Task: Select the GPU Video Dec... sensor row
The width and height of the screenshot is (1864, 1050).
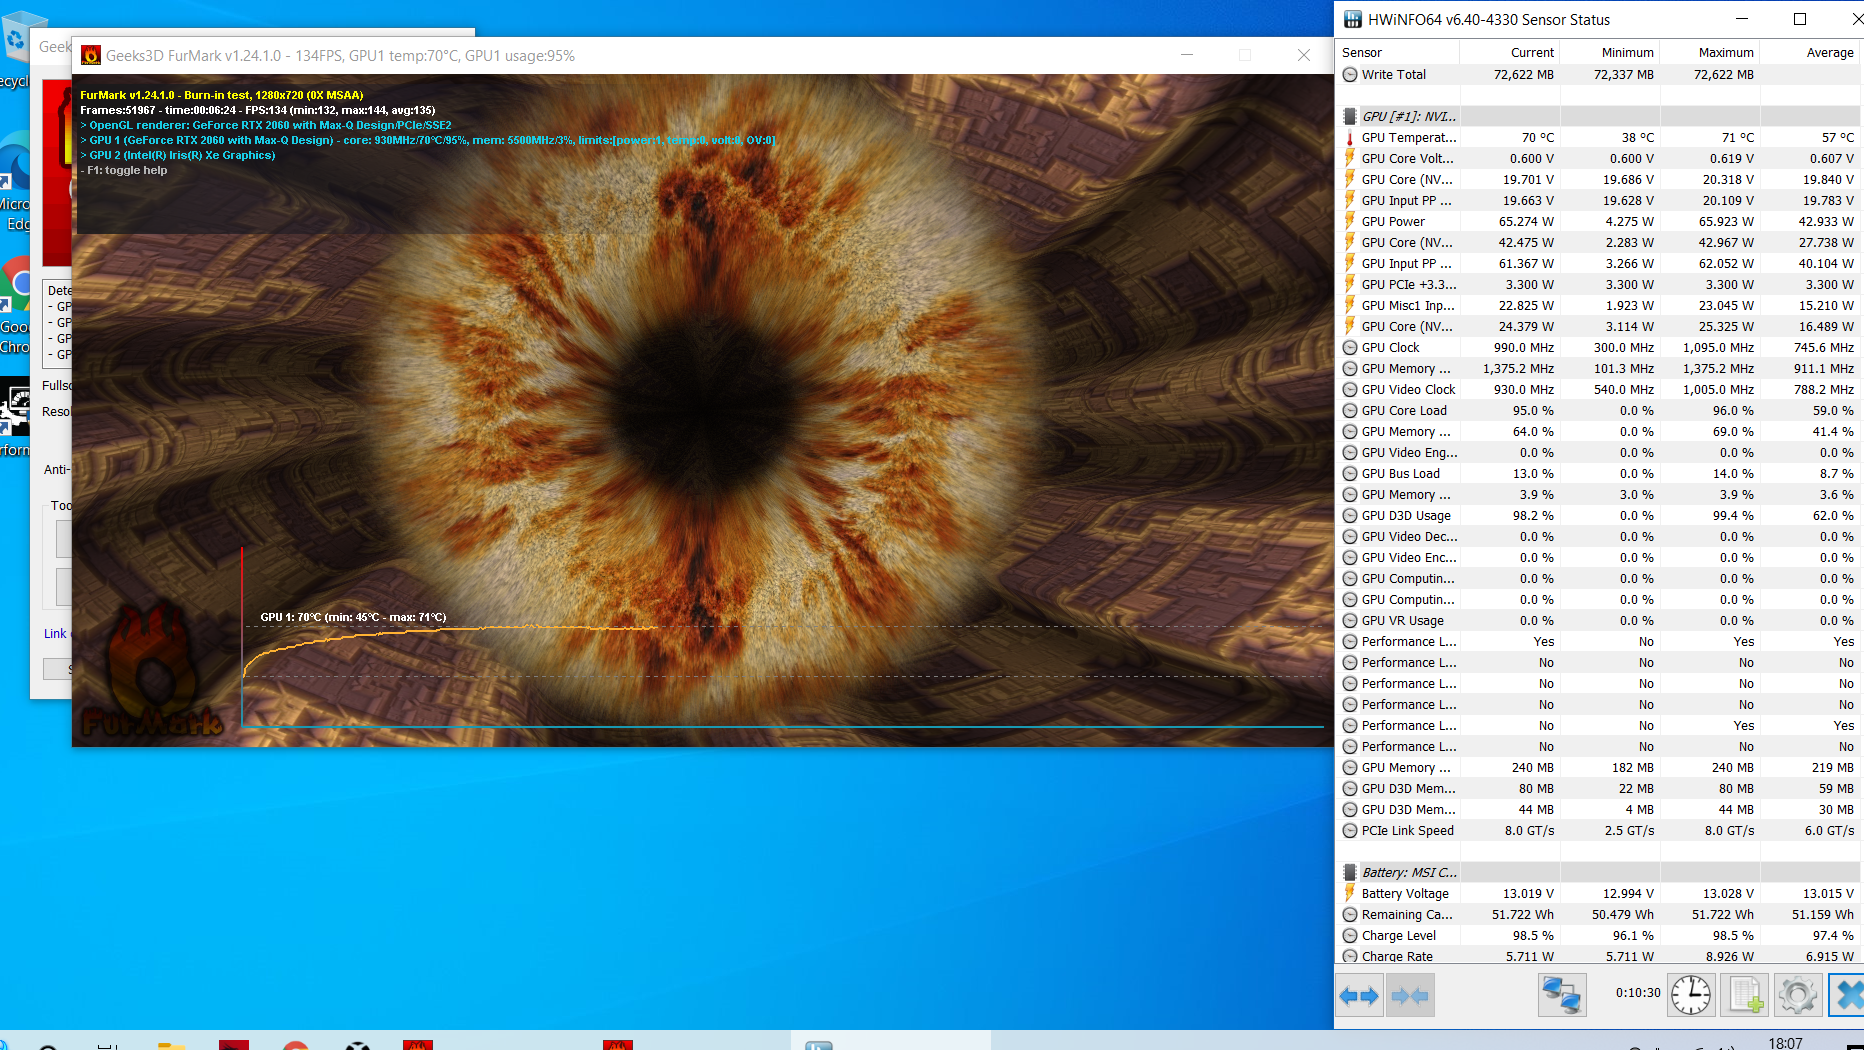Action: coord(1598,537)
